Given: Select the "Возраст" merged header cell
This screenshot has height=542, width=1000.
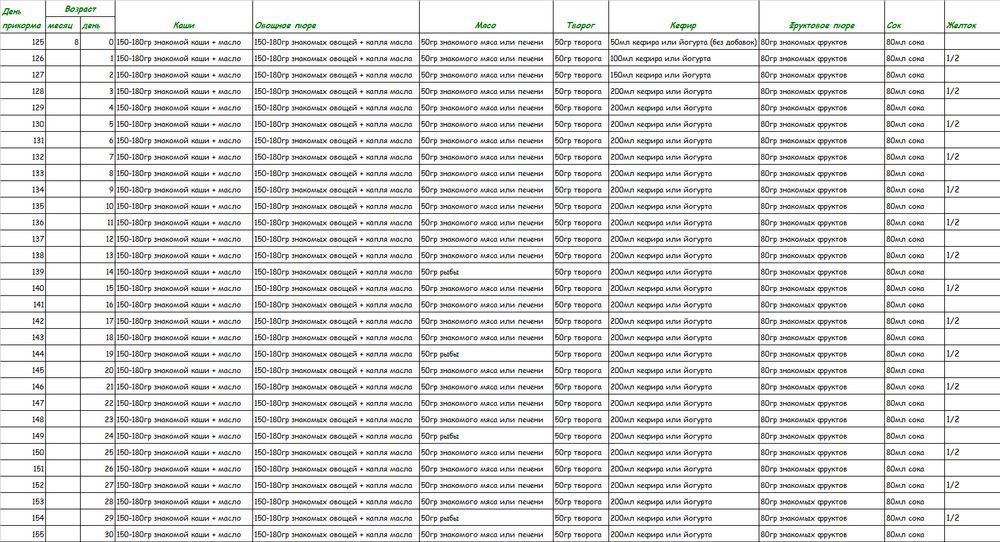Looking at the screenshot, I should (x=80, y=7).
